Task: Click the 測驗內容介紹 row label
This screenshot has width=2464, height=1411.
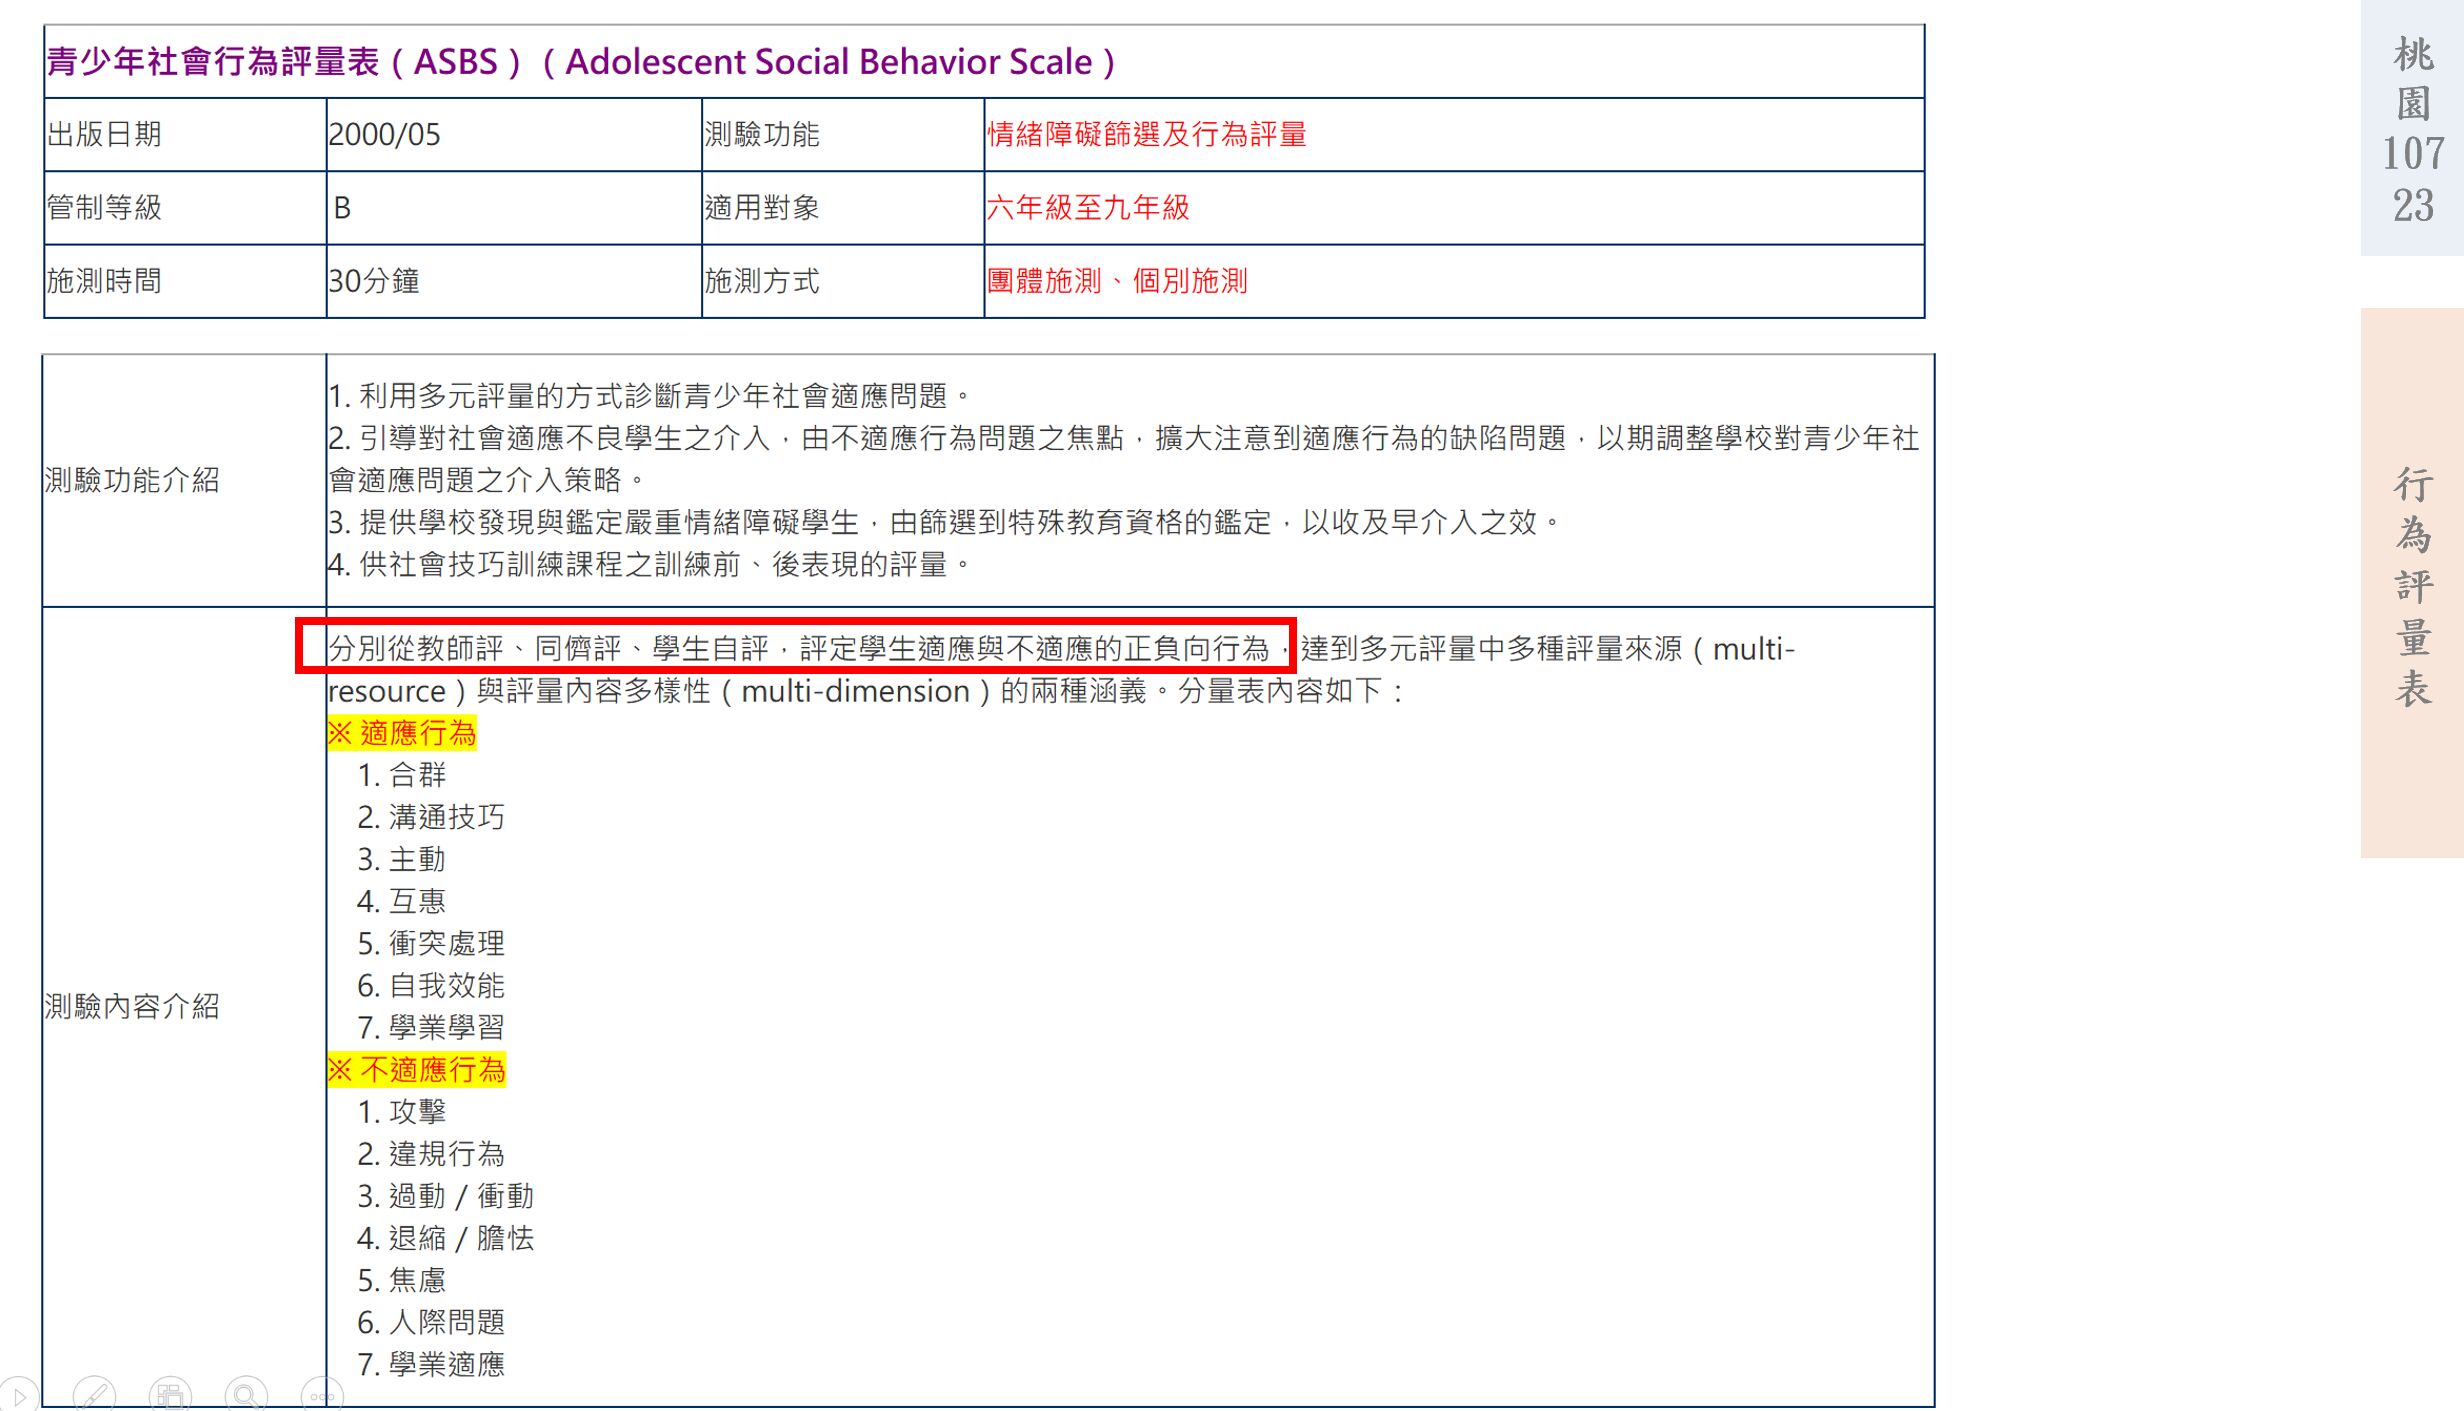Action: [132, 1006]
